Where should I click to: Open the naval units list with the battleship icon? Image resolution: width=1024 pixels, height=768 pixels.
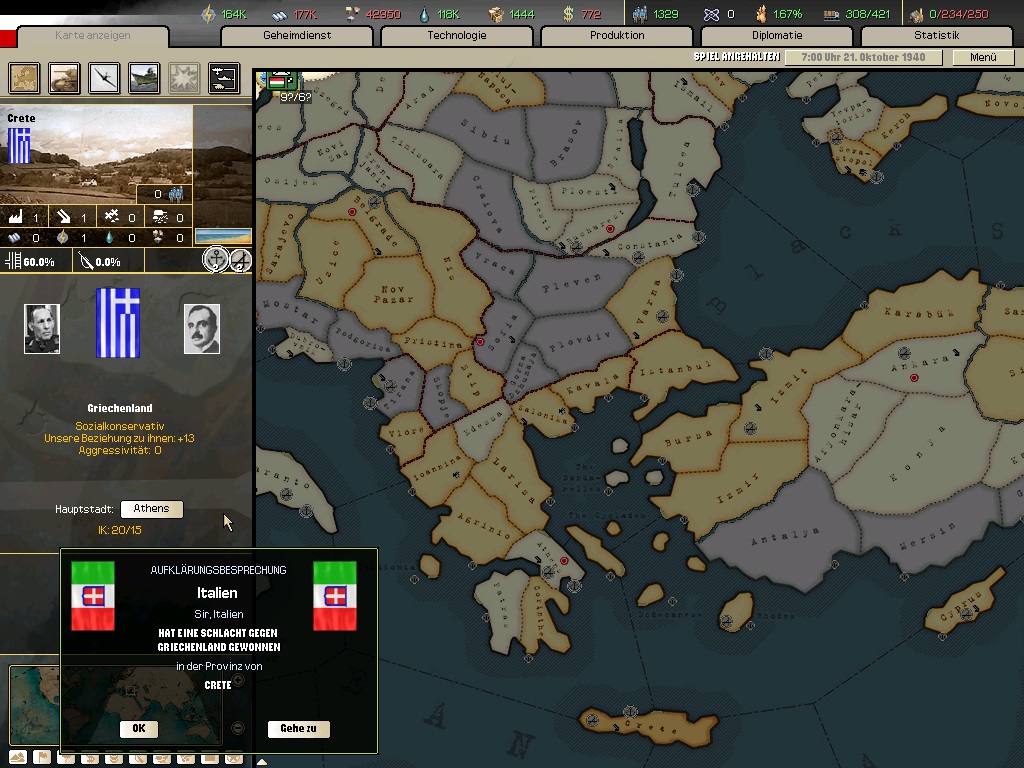point(144,77)
